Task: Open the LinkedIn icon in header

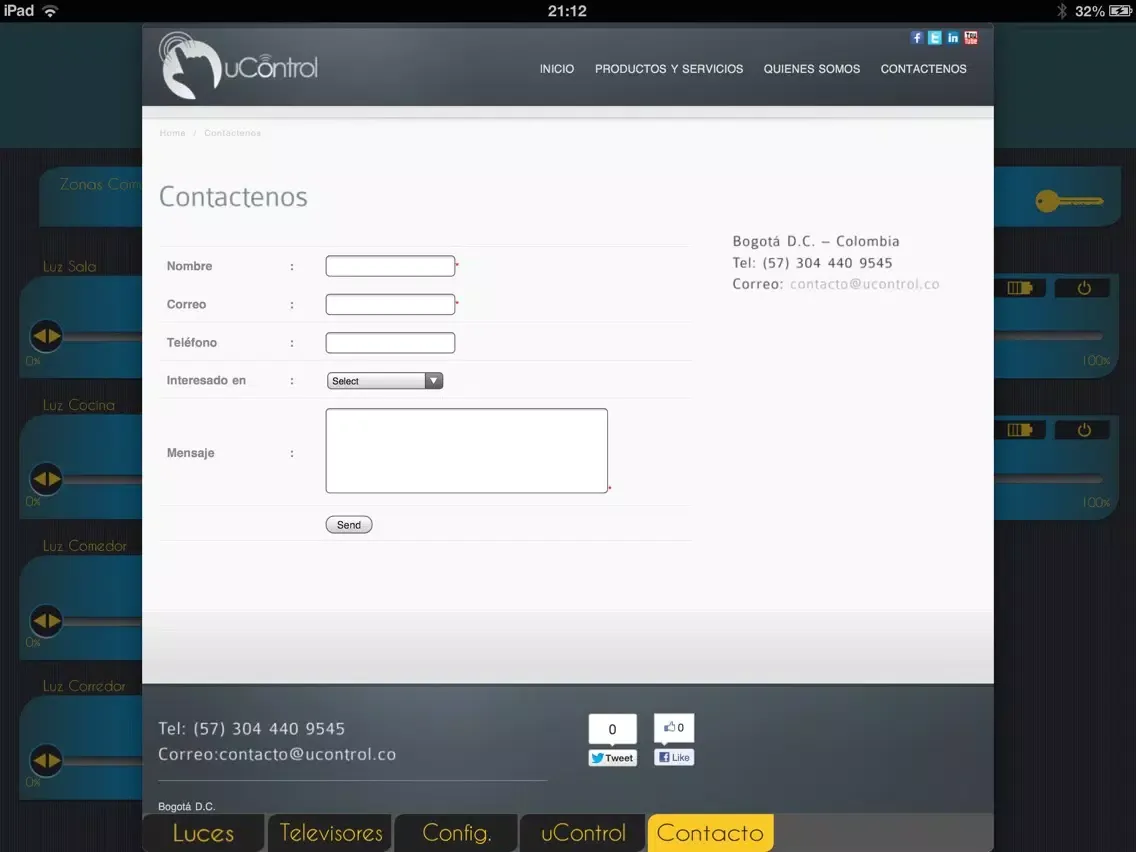Action: [x=952, y=38]
